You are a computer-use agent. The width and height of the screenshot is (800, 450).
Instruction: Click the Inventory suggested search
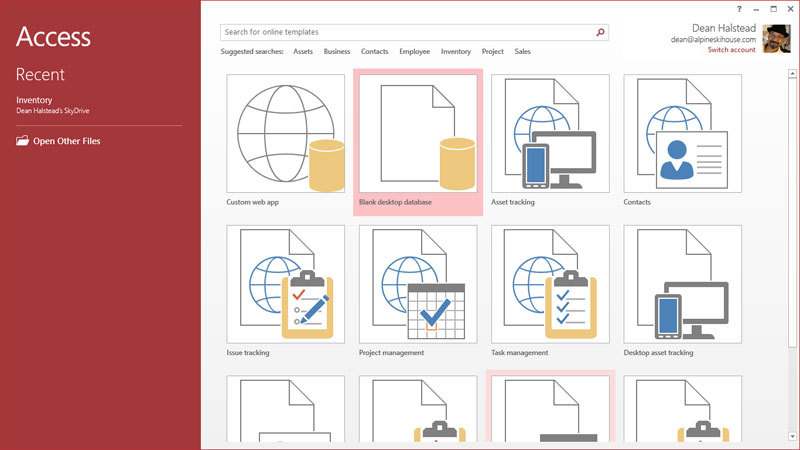point(456,51)
